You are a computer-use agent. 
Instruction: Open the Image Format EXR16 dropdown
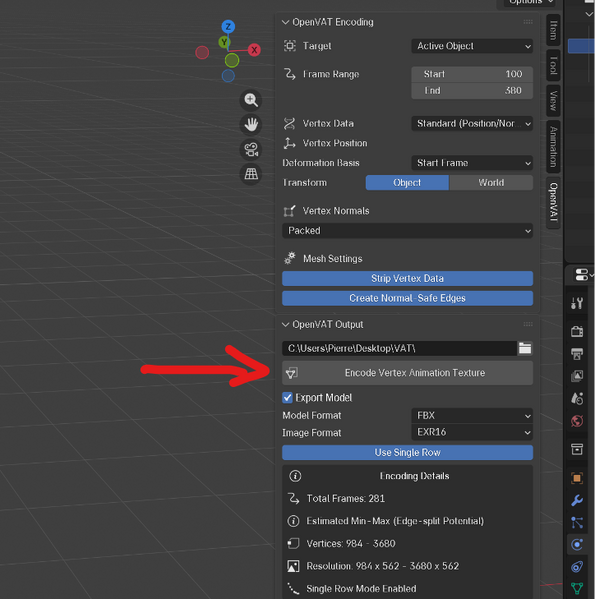(472, 432)
